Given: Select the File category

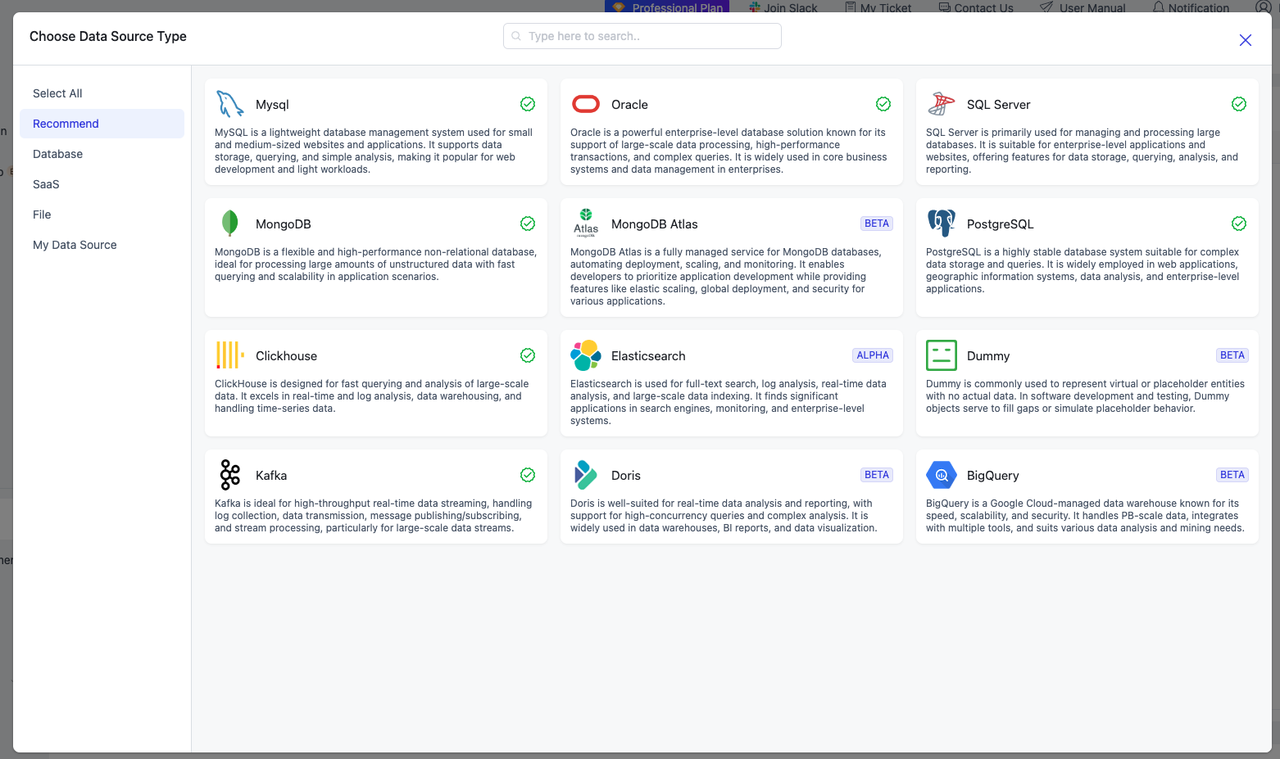Looking at the screenshot, I should click(102, 214).
